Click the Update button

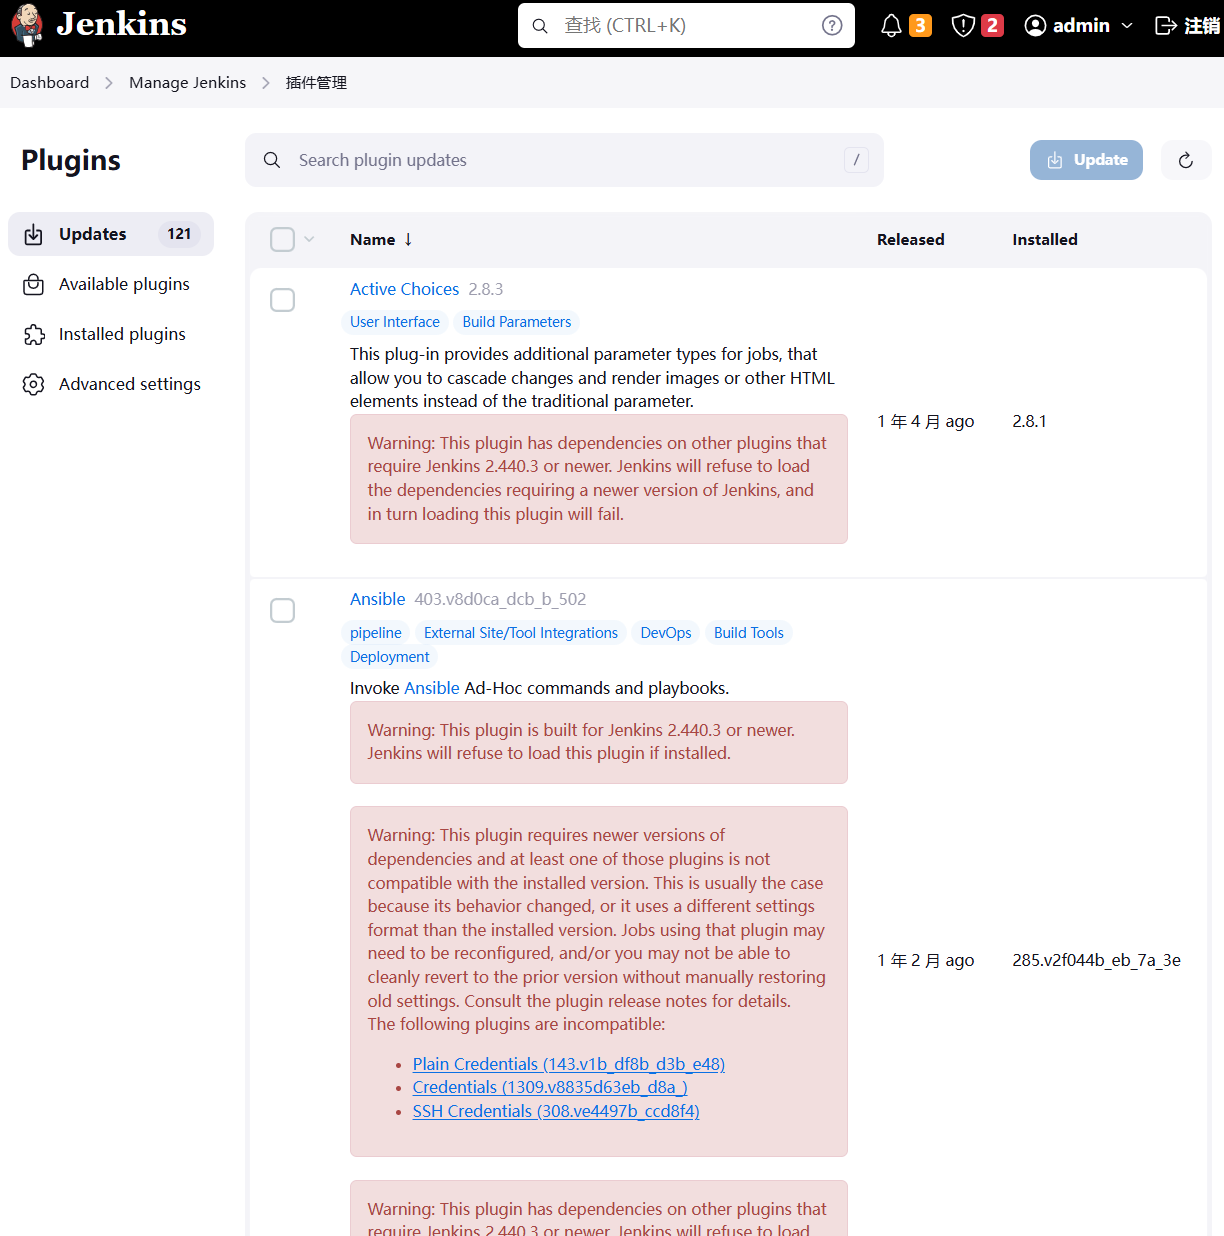coord(1086,160)
